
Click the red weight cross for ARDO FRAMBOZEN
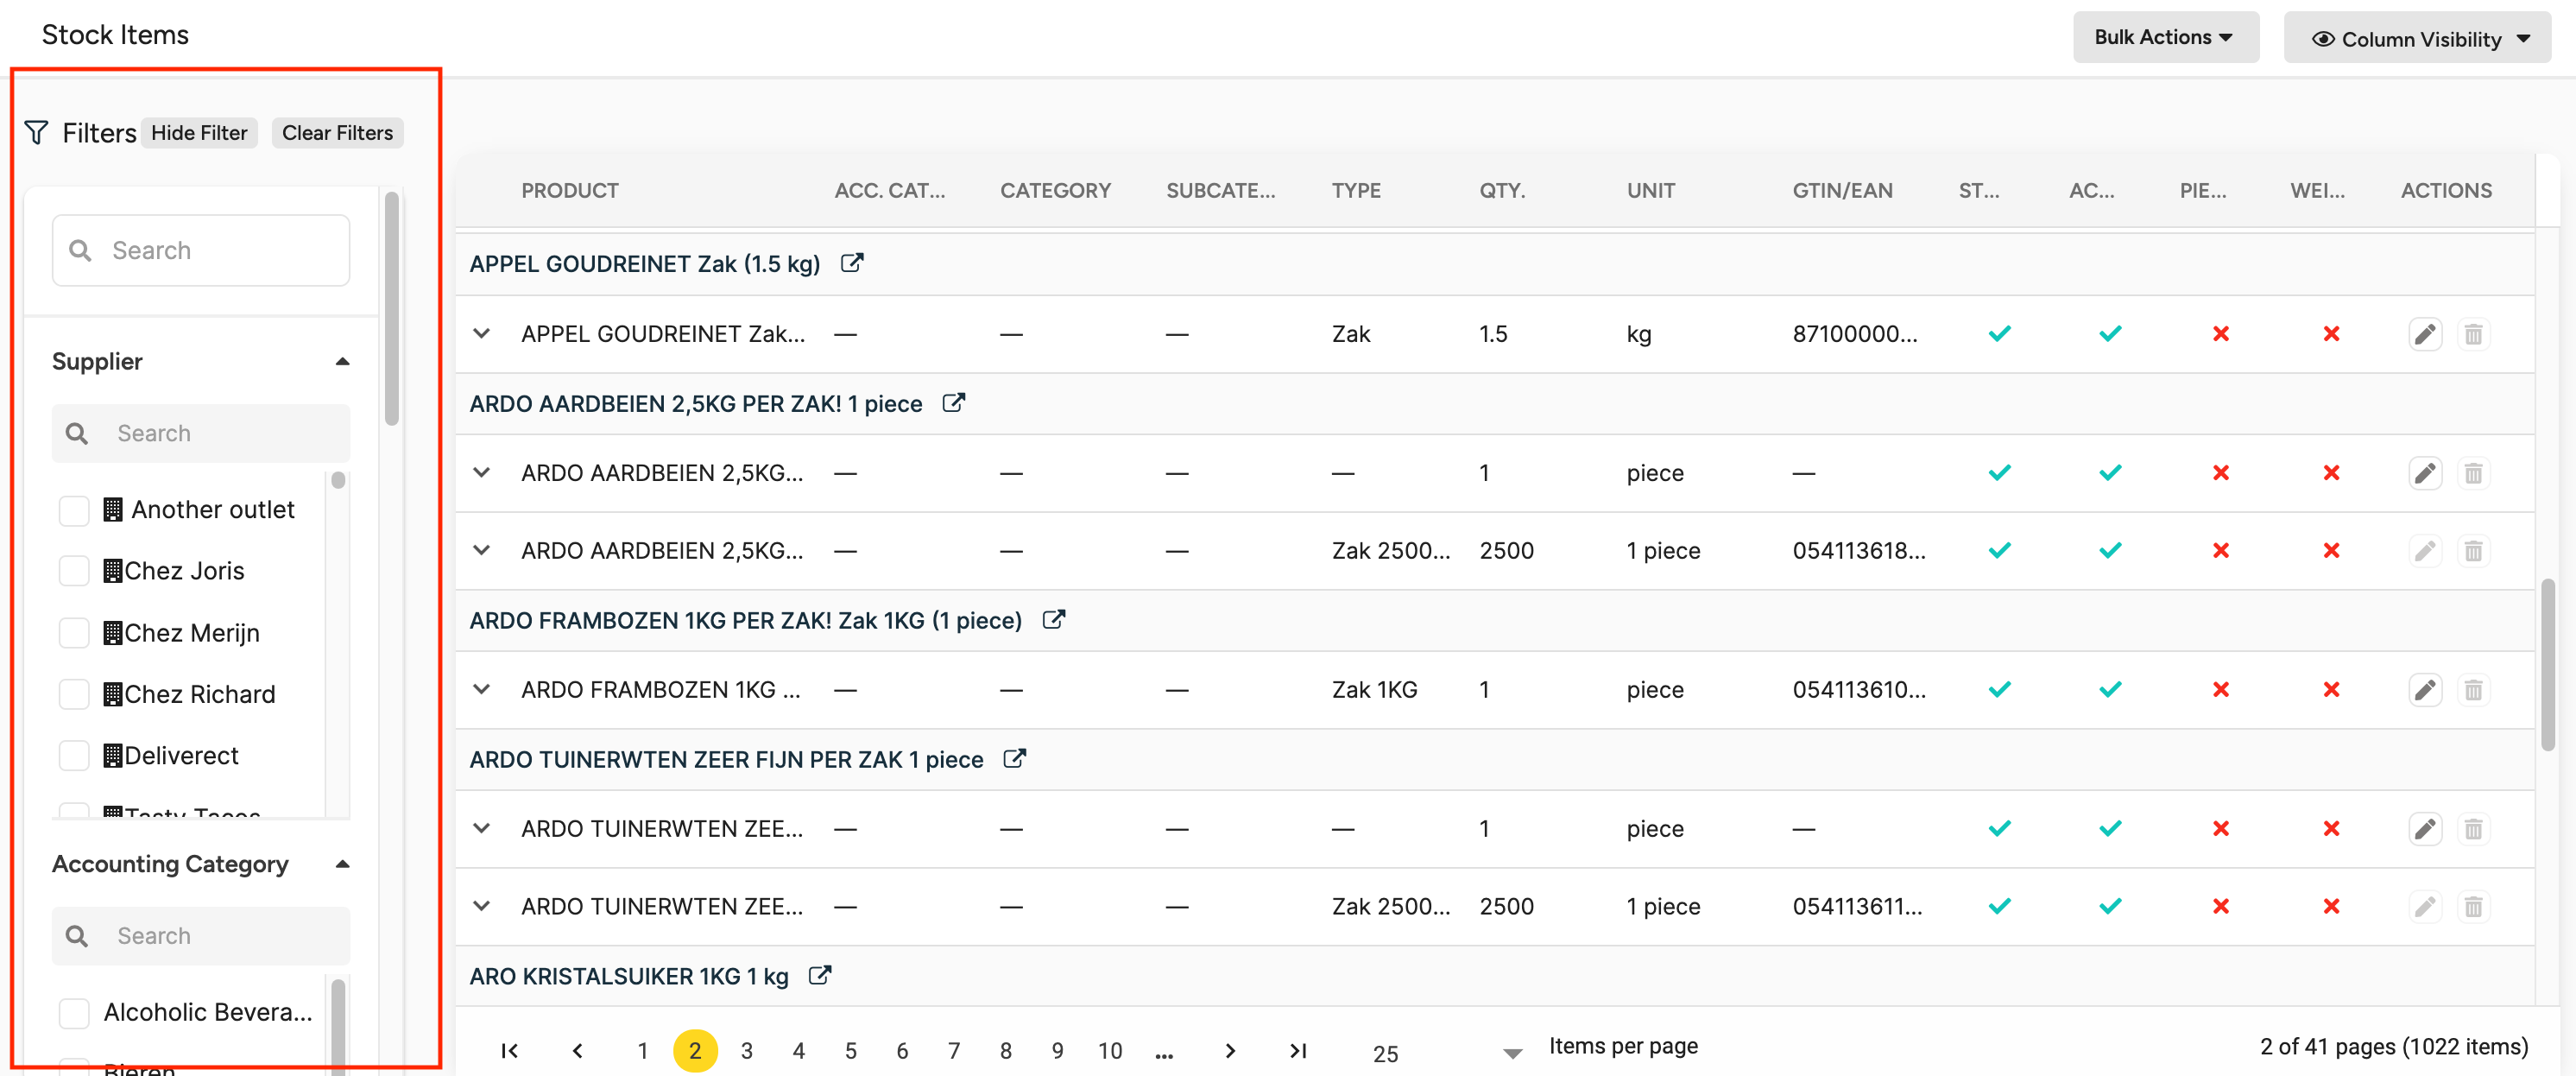point(2331,690)
